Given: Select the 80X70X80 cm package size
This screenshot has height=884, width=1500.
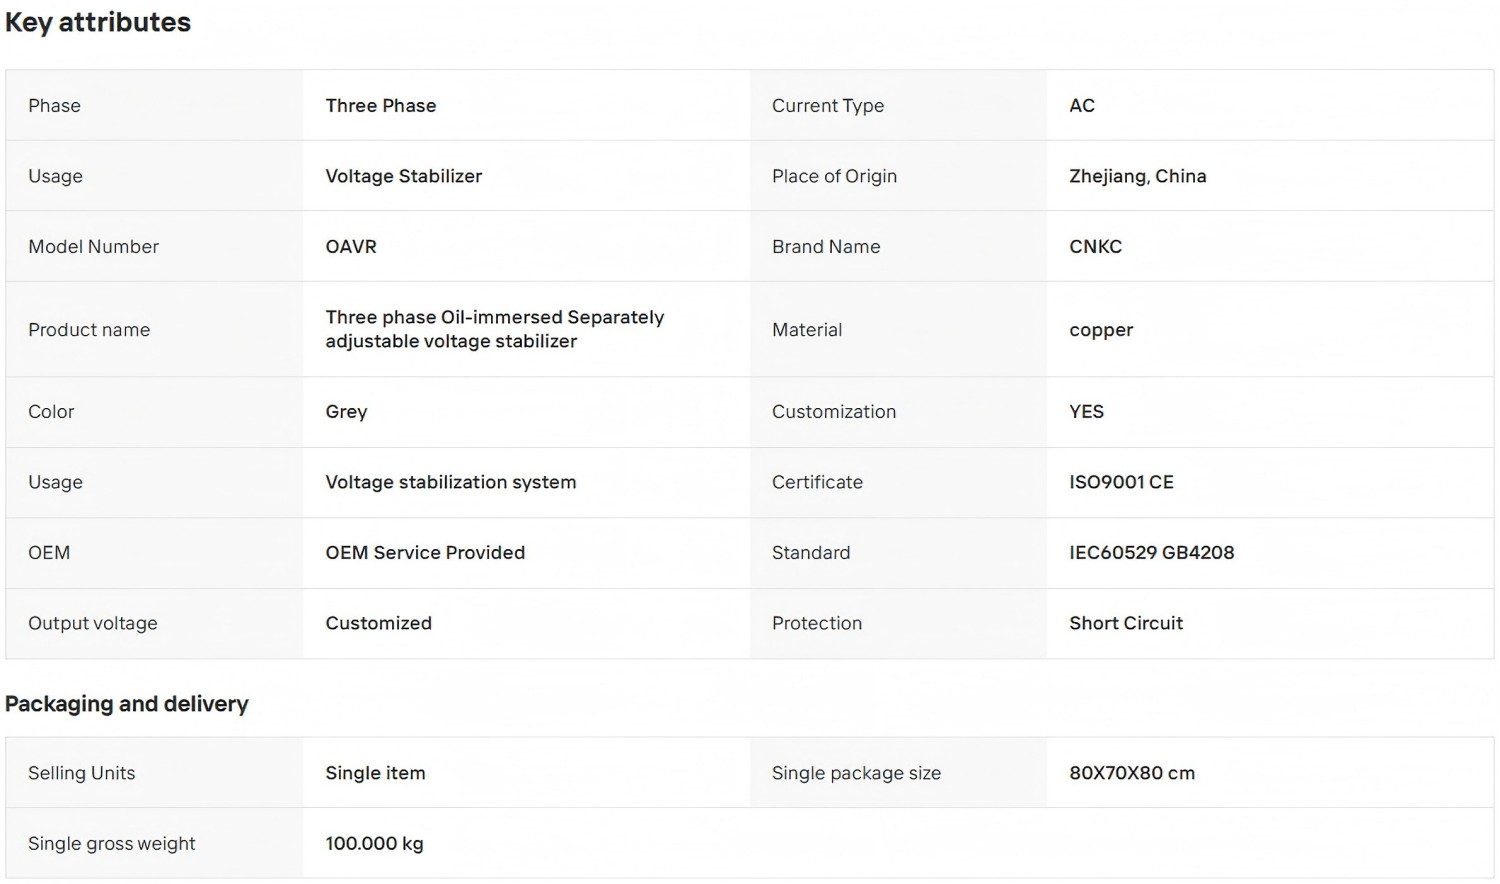Looking at the screenshot, I should tap(1132, 773).
